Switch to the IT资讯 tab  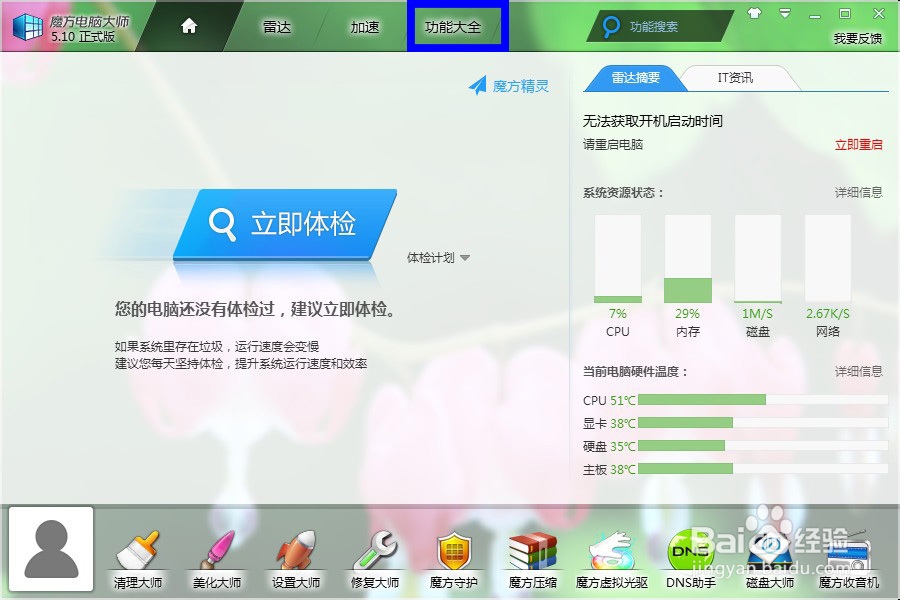pyautogui.click(x=735, y=78)
